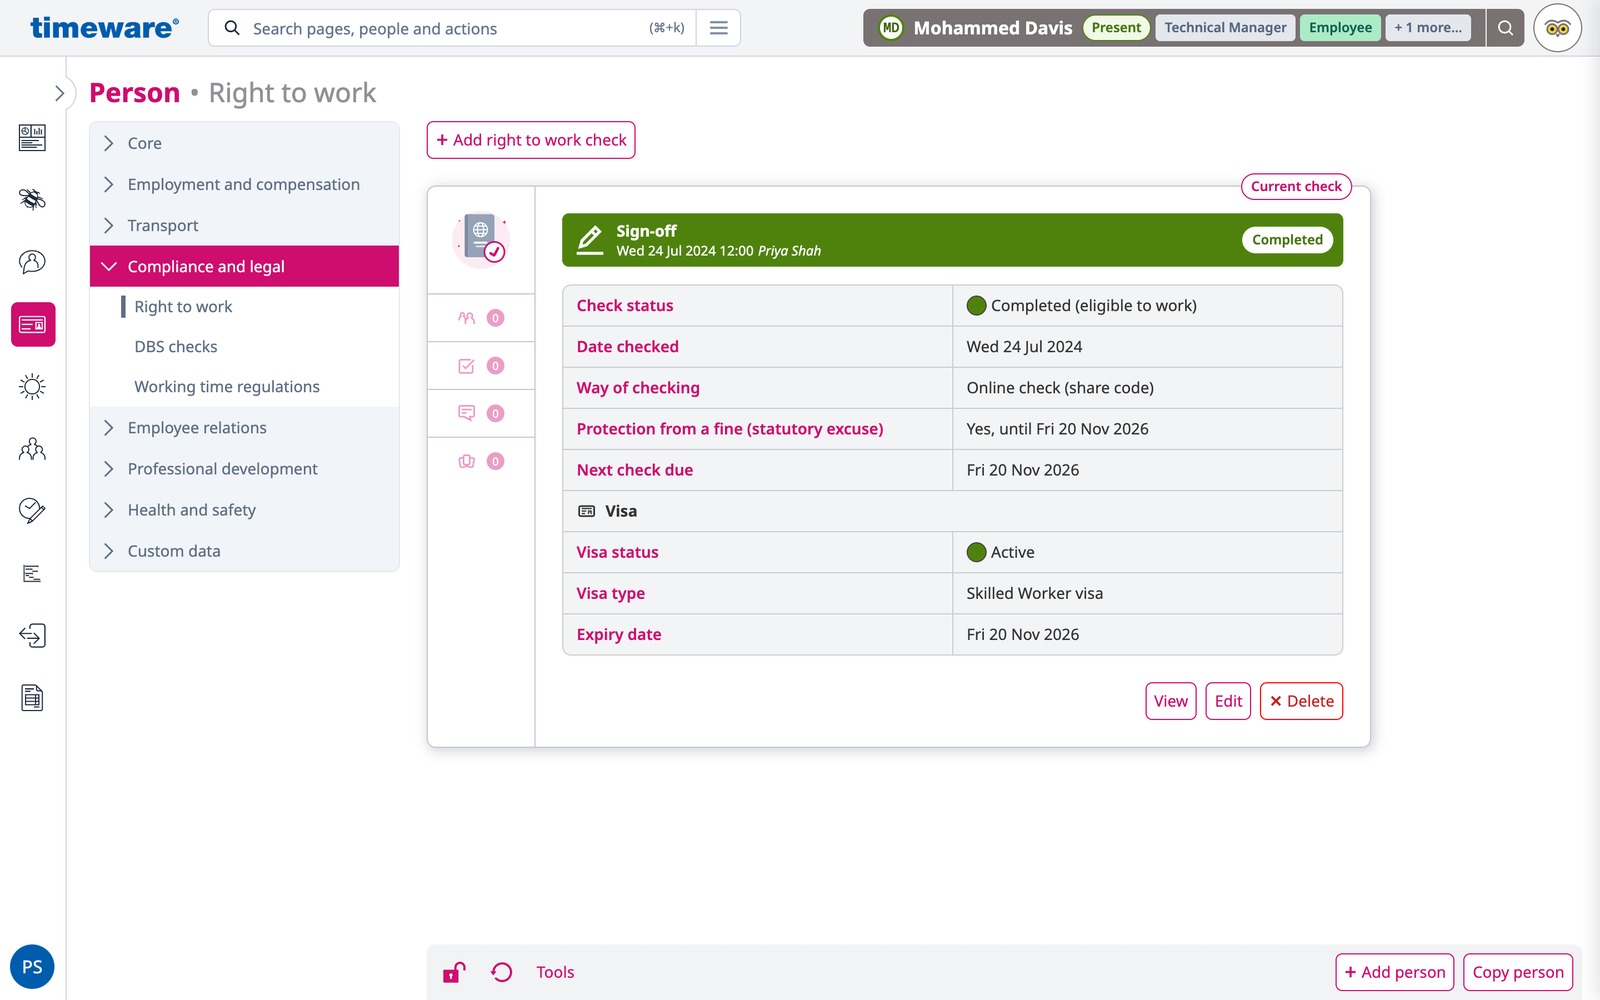The height and width of the screenshot is (1000, 1600).
Task: Open the DBS checks page
Action: point(176,347)
